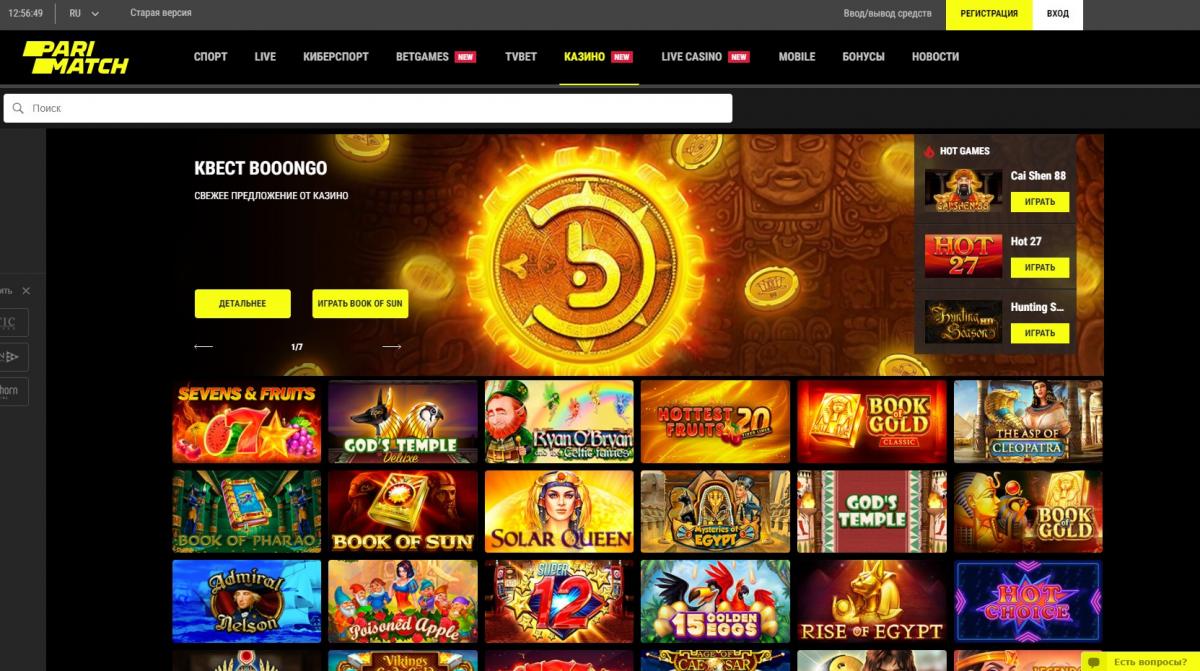Viewport: 1200px width, 671px height.
Task: Expand the RU language dropdown
Action: click(x=84, y=13)
